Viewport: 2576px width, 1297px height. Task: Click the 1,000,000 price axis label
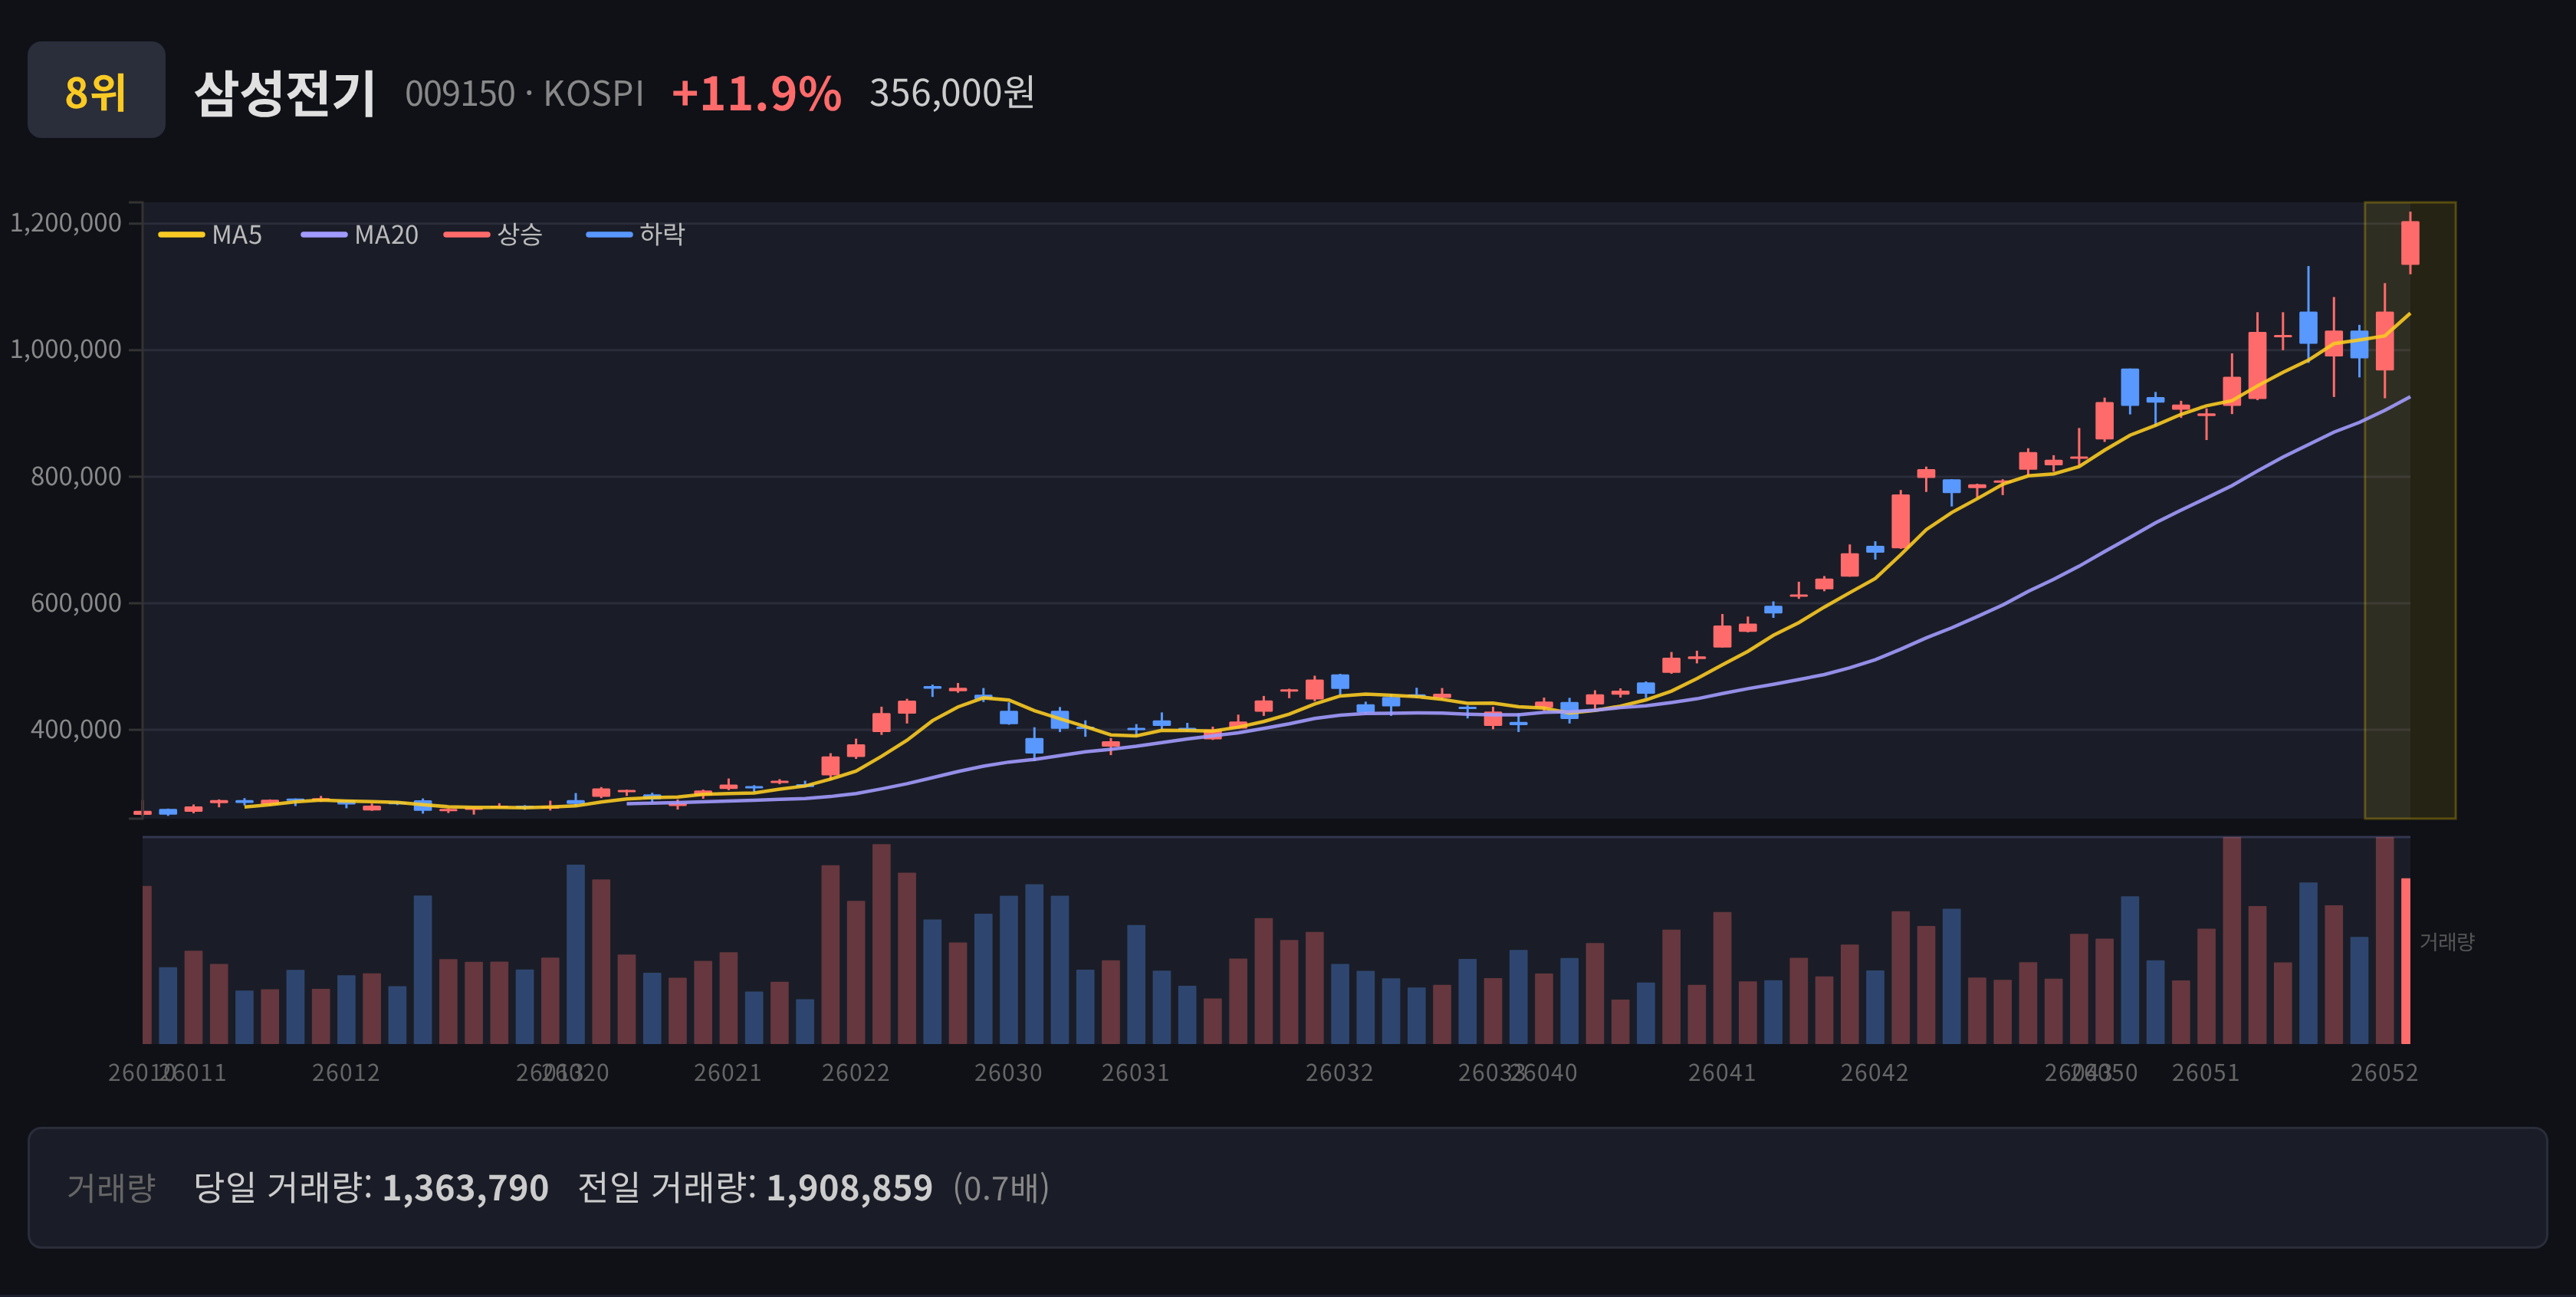pyautogui.click(x=66, y=349)
